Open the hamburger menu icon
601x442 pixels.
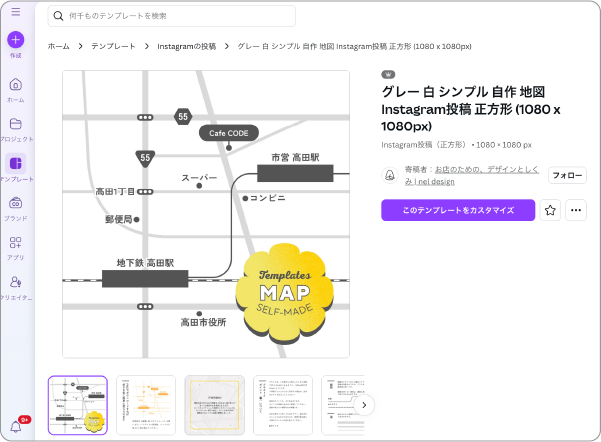15,12
